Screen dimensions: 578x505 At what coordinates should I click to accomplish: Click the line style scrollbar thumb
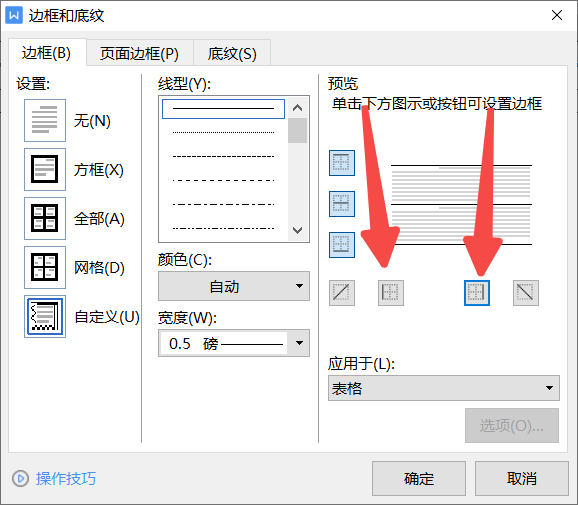(x=297, y=130)
